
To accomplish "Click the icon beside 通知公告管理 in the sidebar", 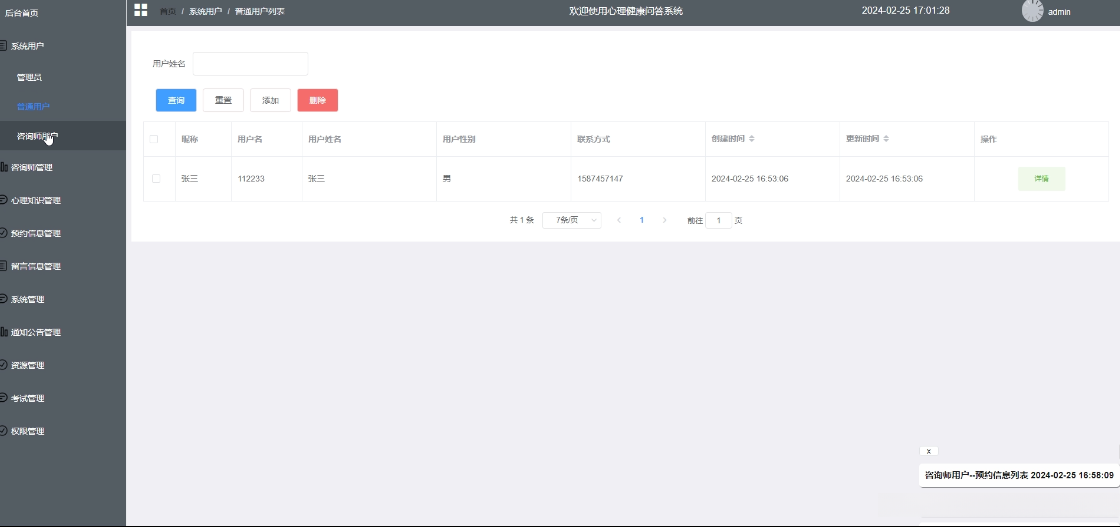I will [x=4, y=332].
